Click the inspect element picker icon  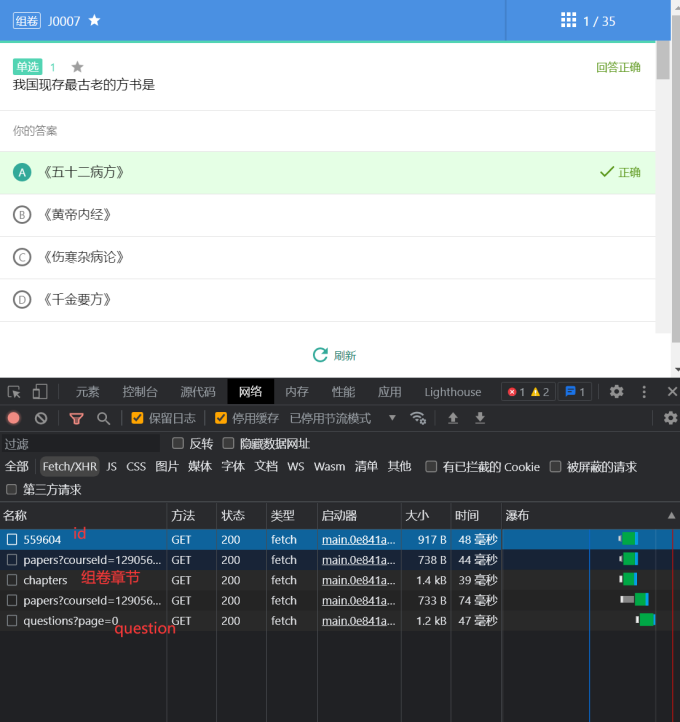tap(13, 392)
